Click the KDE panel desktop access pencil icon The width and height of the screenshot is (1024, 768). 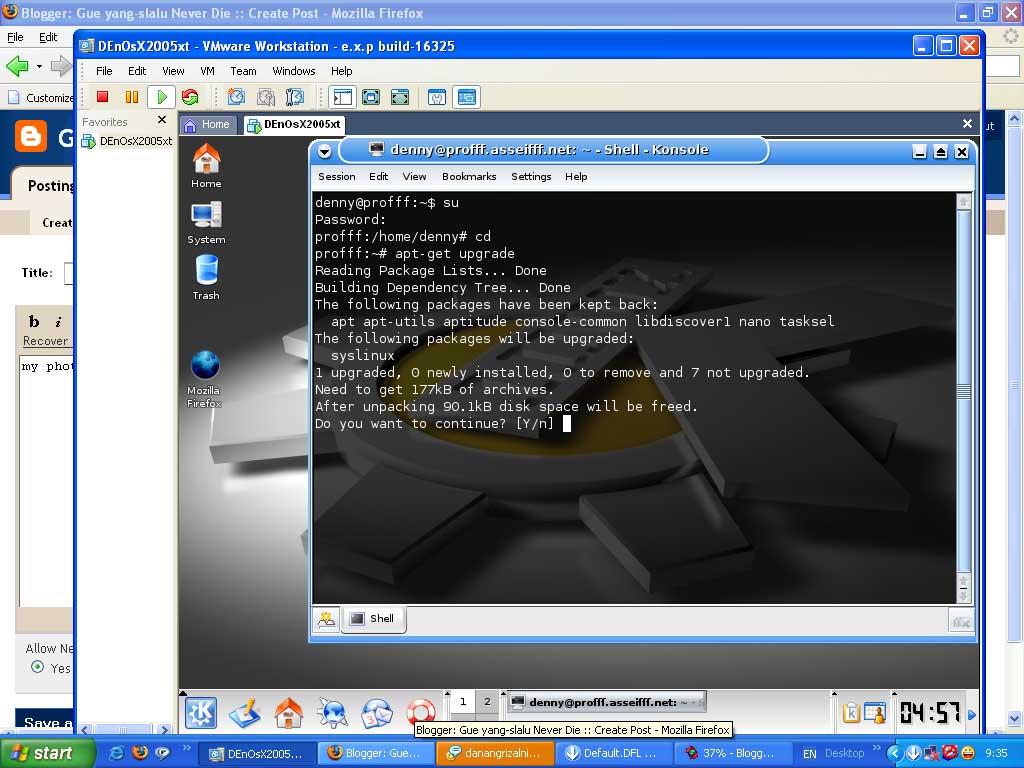click(244, 712)
